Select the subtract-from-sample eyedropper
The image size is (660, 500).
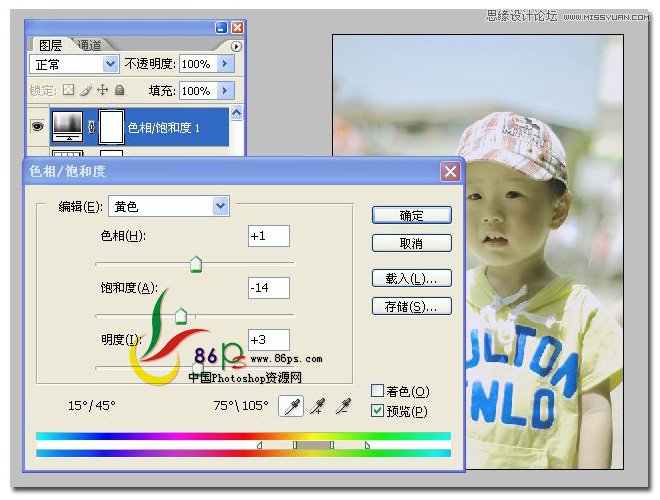pyautogui.click(x=343, y=407)
